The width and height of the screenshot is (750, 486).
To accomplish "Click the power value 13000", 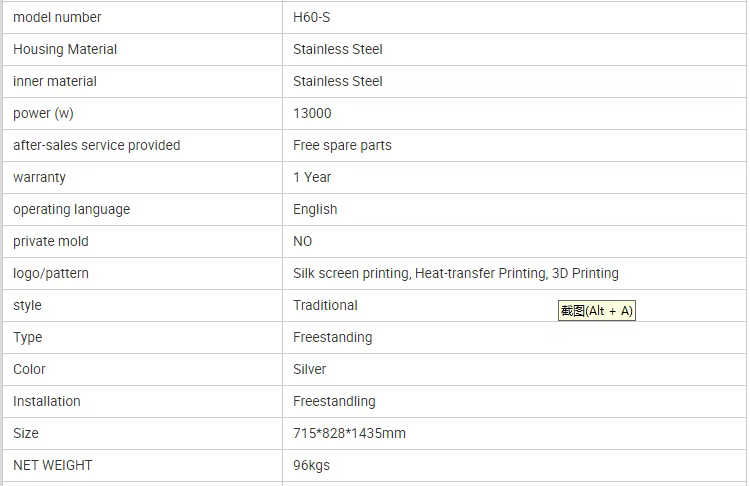I will click(312, 113).
